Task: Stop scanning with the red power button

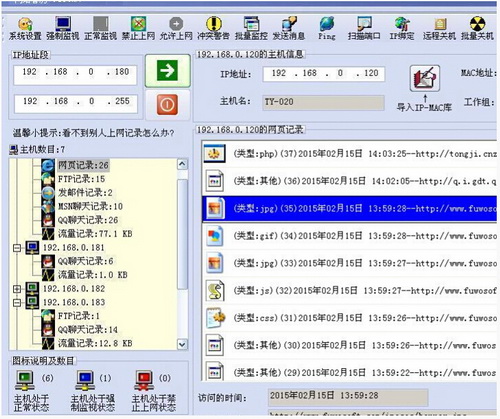Action: tap(168, 105)
